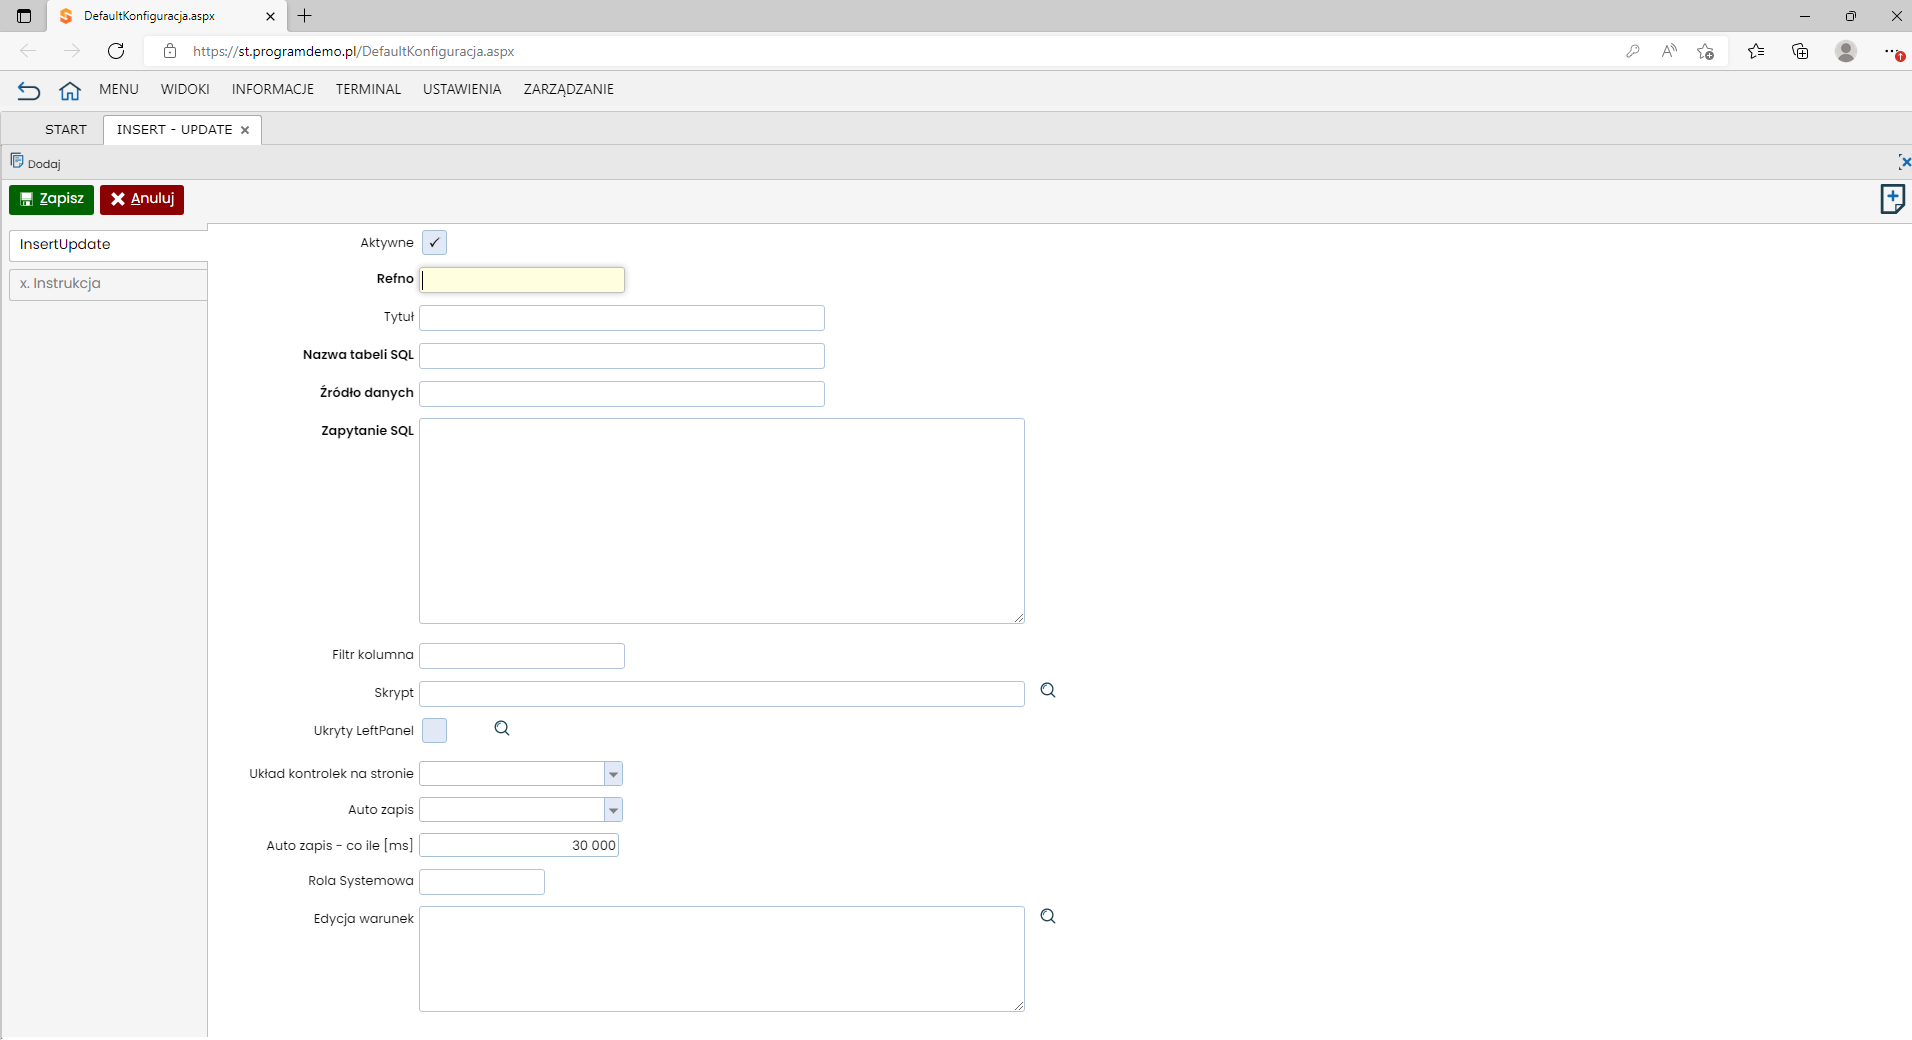
Task: Expand the Auto zapis dropdown
Action: [x=613, y=810]
